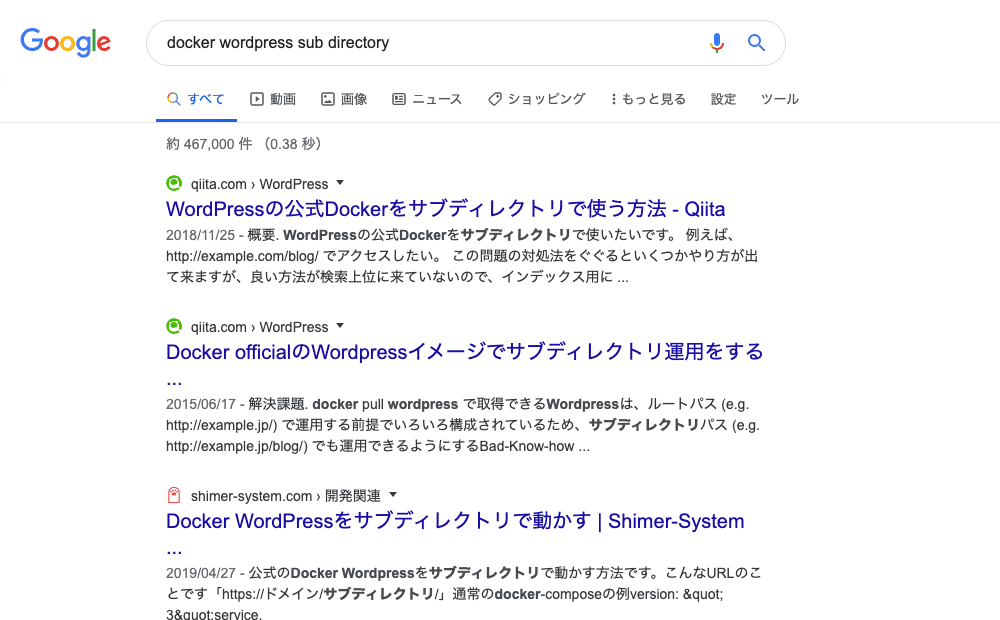Switch to the 画像 tab

(344, 99)
